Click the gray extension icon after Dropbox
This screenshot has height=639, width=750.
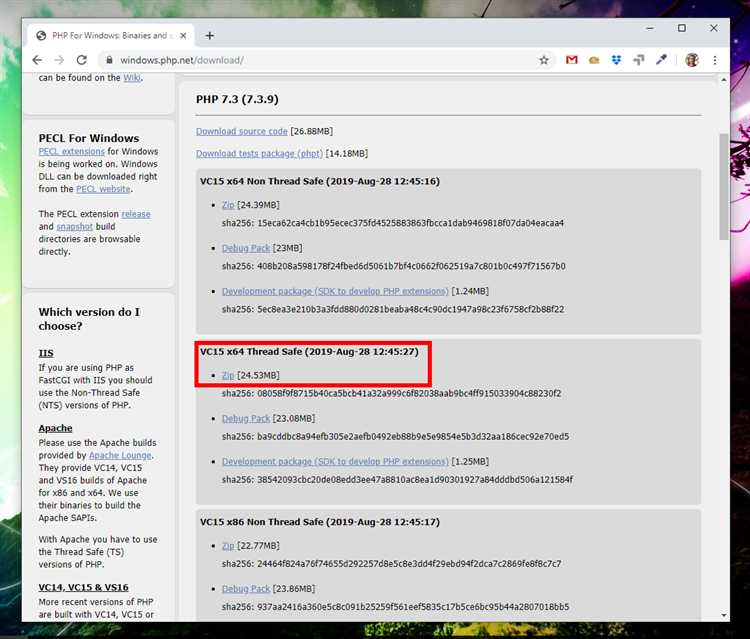click(639, 60)
